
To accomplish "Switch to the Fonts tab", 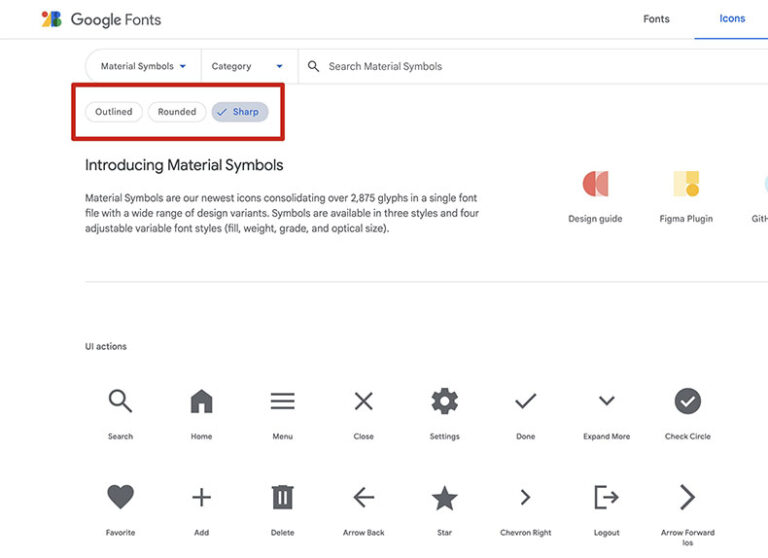I will coord(656,19).
